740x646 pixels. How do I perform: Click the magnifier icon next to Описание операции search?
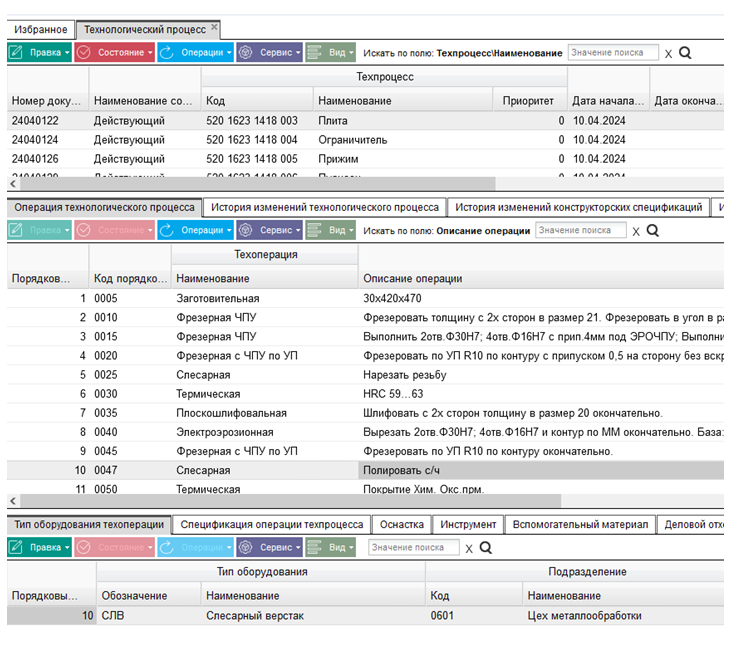[653, 231]
